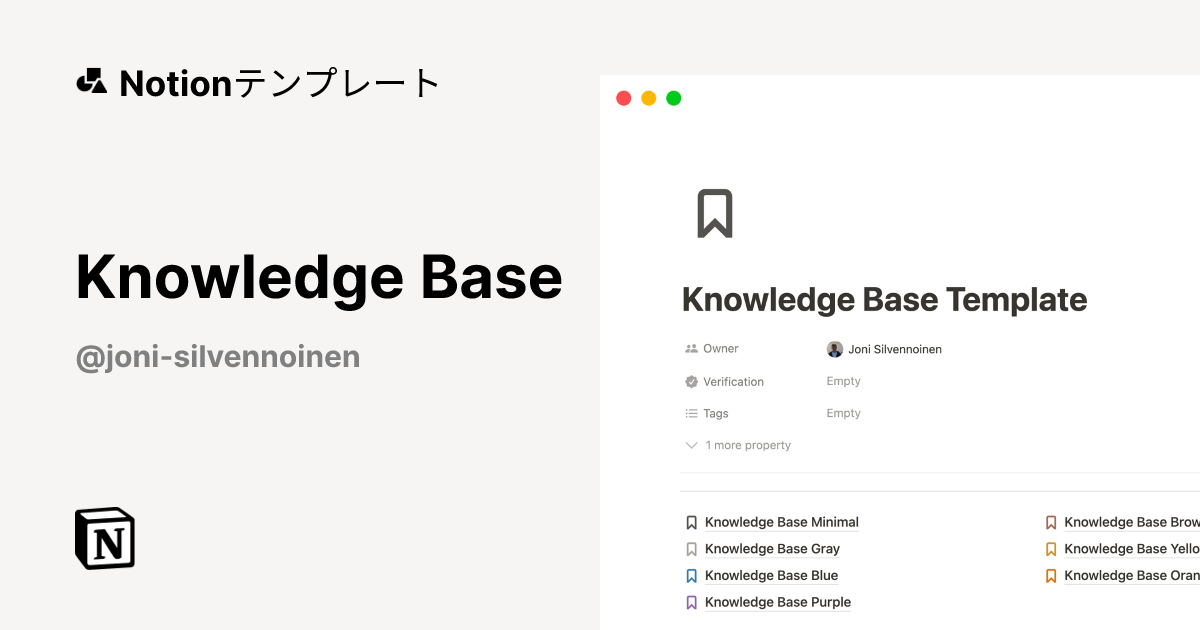
Task: Click the Tags list icon
Action: pos(691,413)
